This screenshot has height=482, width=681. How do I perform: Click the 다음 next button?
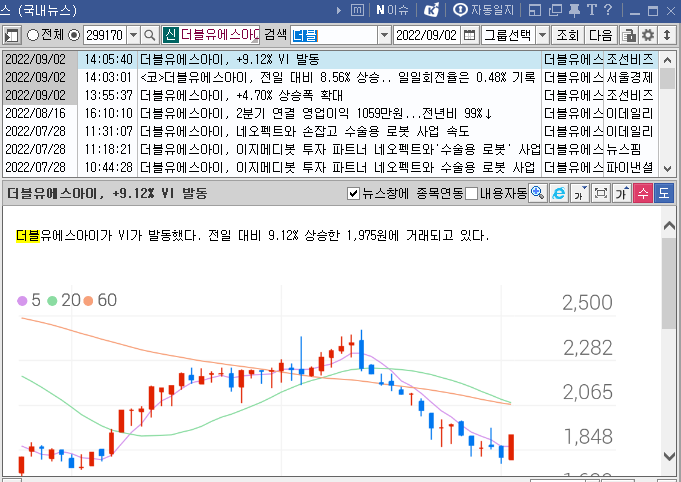tap(601, 35)
